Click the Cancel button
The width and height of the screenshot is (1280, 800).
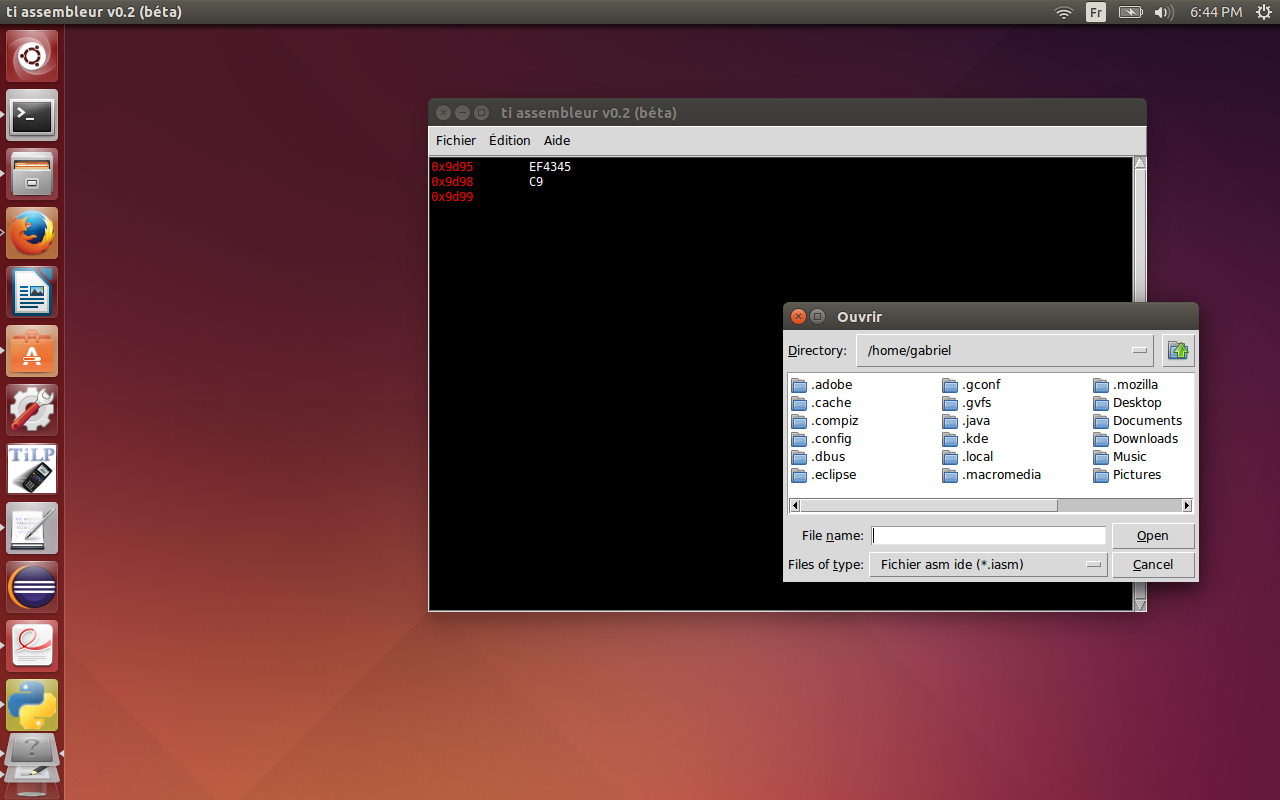pos(1152,565)
